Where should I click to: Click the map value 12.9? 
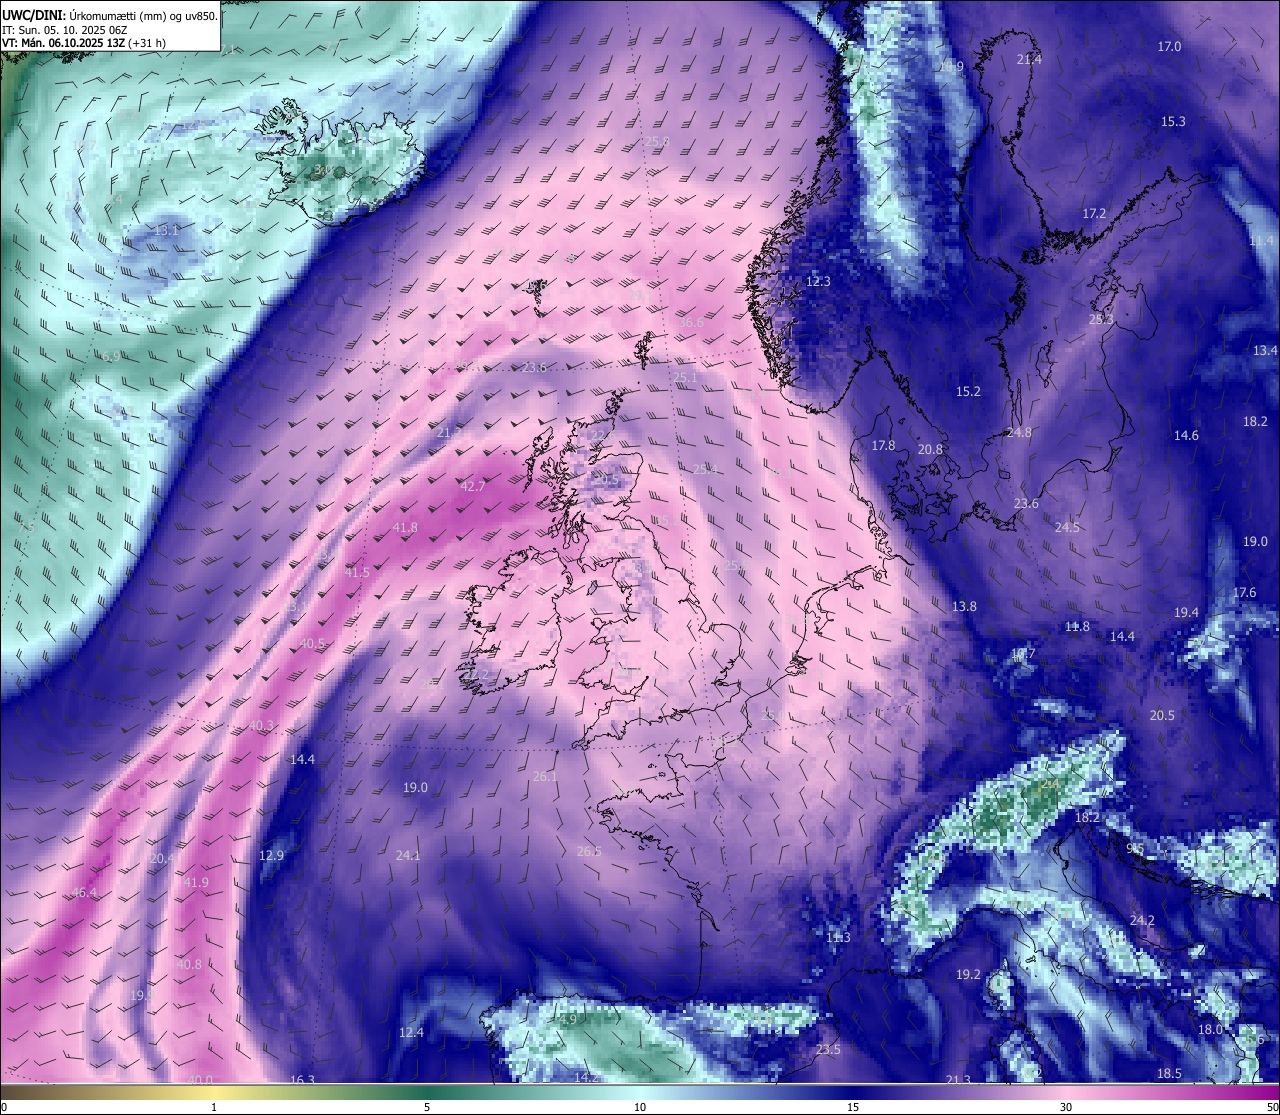point(271,855)
